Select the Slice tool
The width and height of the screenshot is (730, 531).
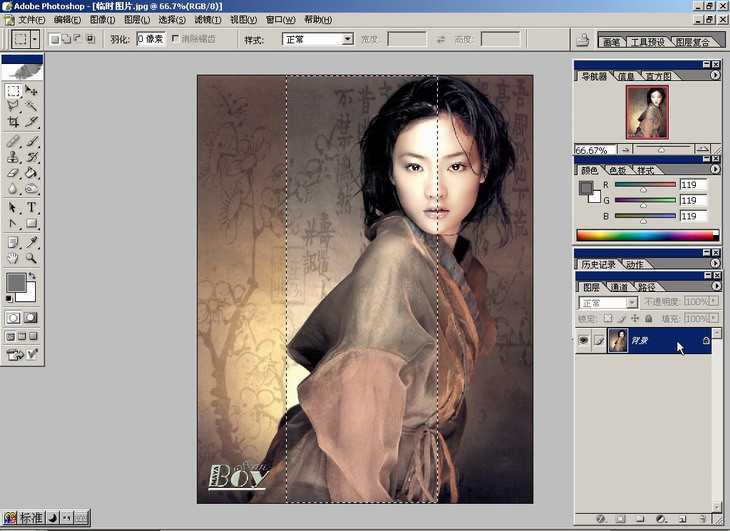[31, 122]
